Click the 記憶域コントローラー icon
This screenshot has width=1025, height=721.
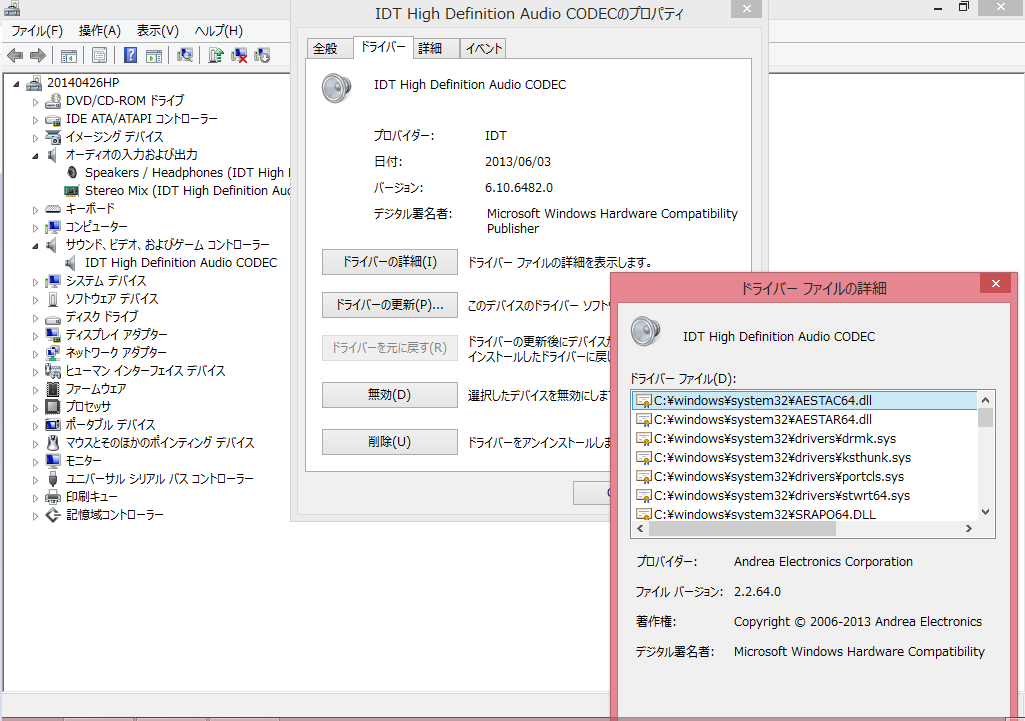click(x=53, y=515)
